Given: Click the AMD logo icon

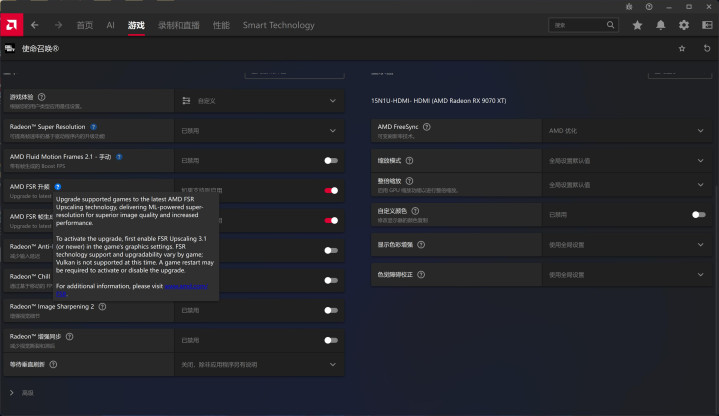Looking at the screenshot, I should click(x=11, y=24).
